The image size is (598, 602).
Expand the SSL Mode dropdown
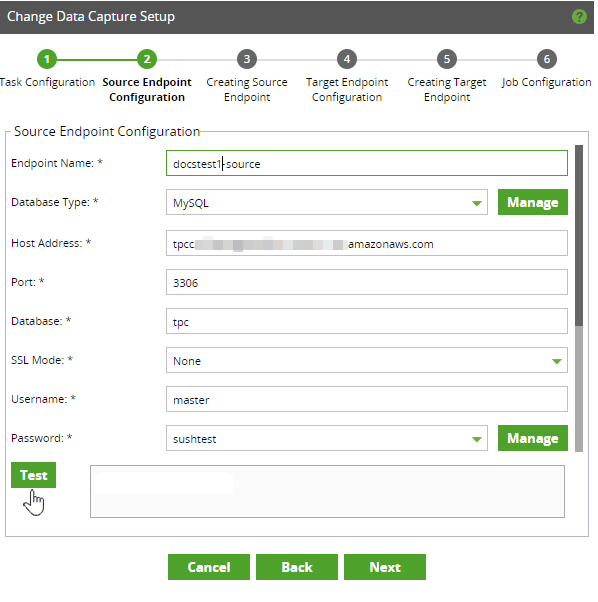(x=367, y=360)
